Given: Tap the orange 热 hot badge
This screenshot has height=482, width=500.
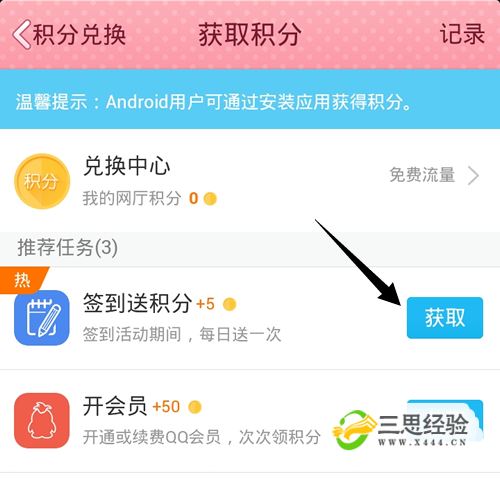Looking at the screenshot, I should coord(23,280).
